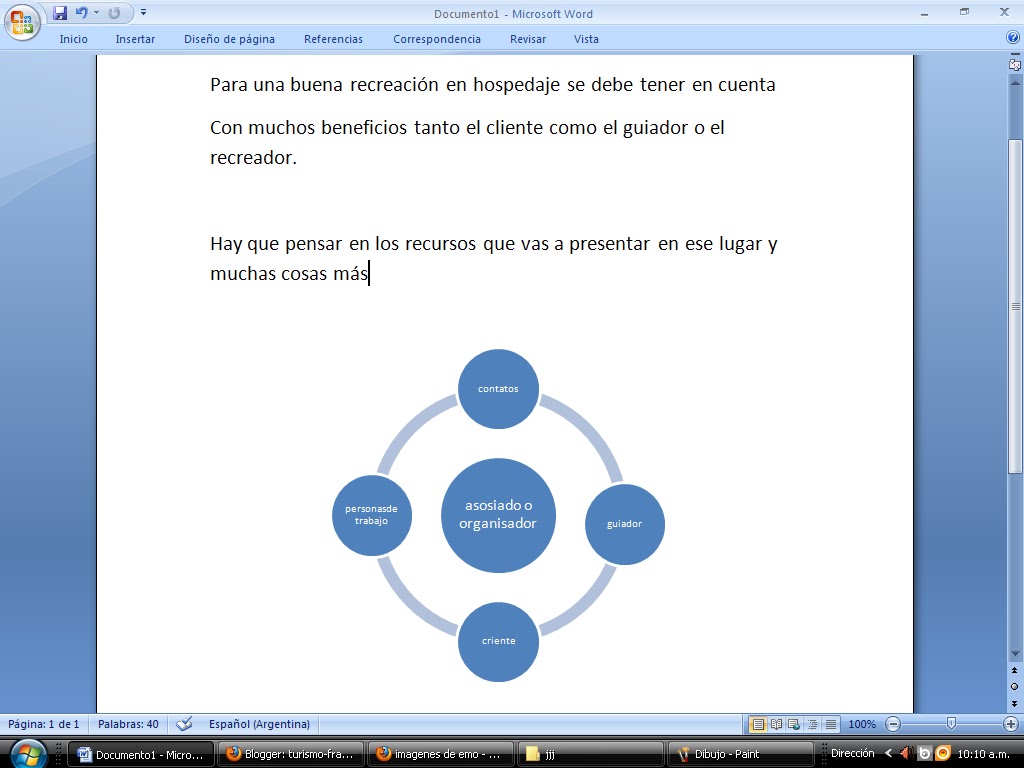Switch to the Referencias tab
Viewport: 1024px width, 768px height.
333,39
